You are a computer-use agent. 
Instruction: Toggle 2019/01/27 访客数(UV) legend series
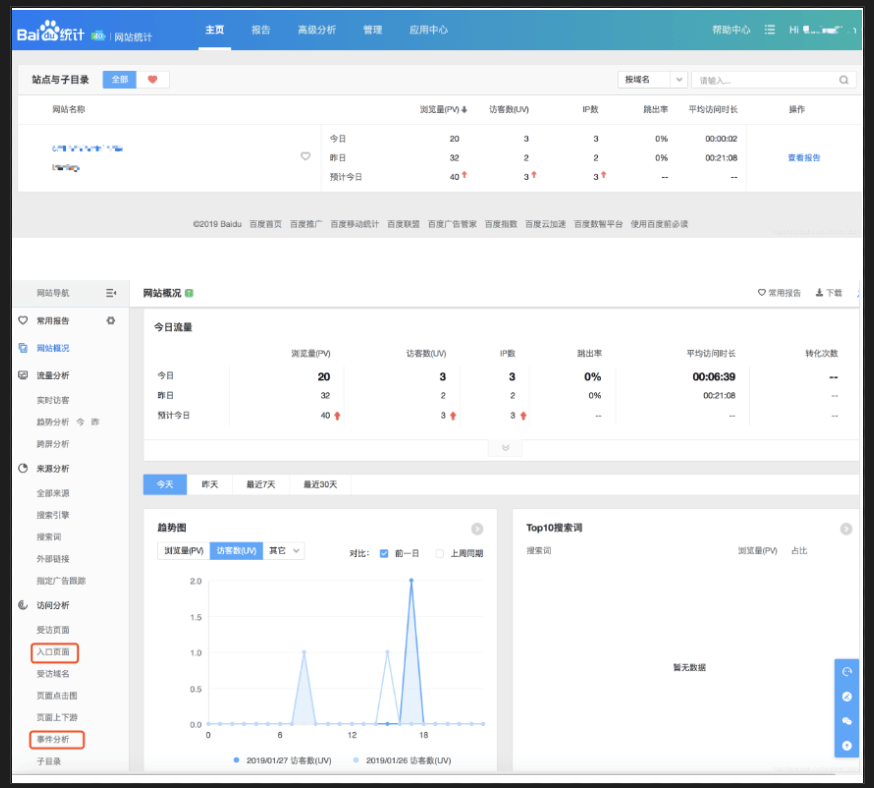click(283, 760)
